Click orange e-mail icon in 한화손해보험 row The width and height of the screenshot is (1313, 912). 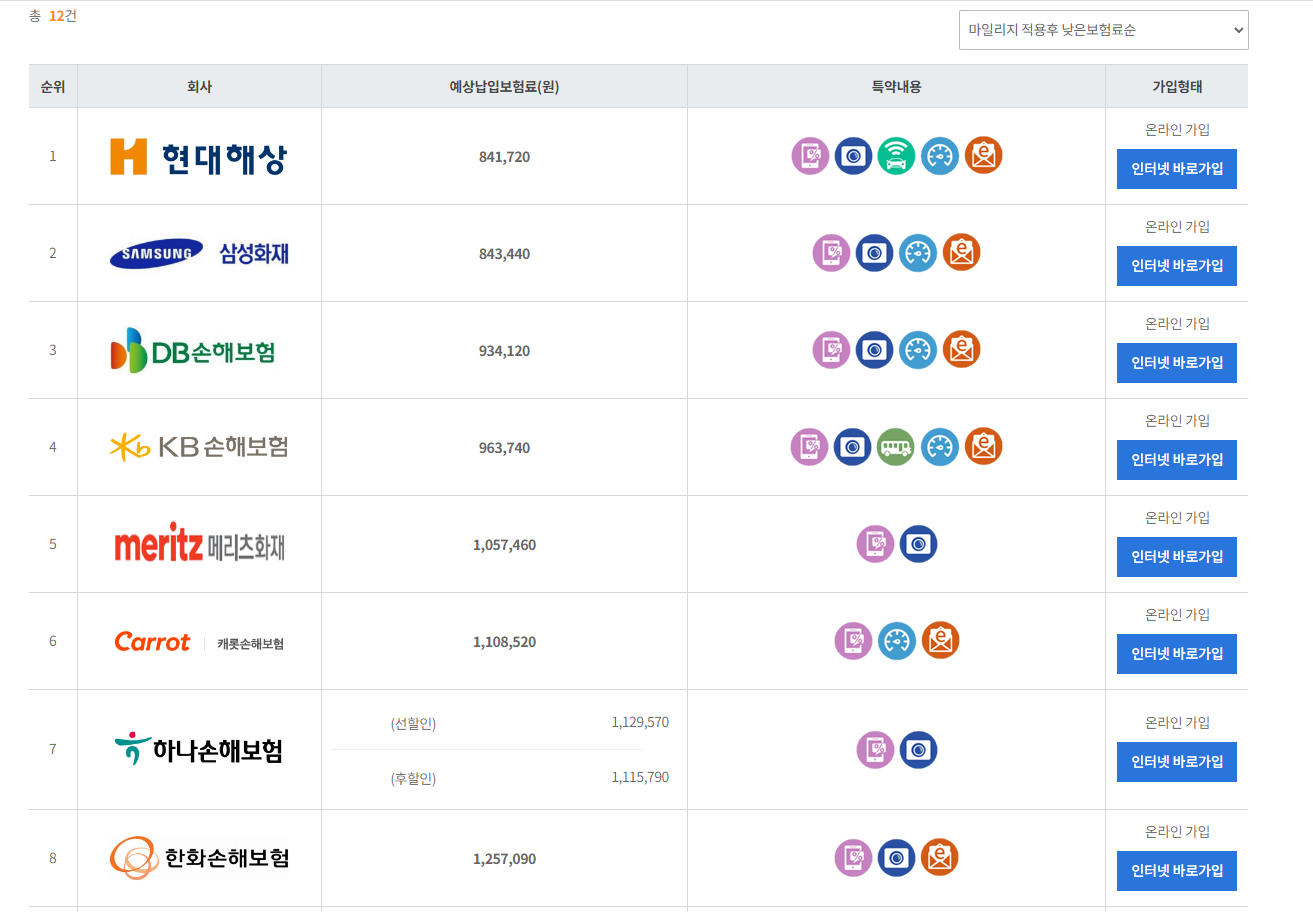[940, 857]
